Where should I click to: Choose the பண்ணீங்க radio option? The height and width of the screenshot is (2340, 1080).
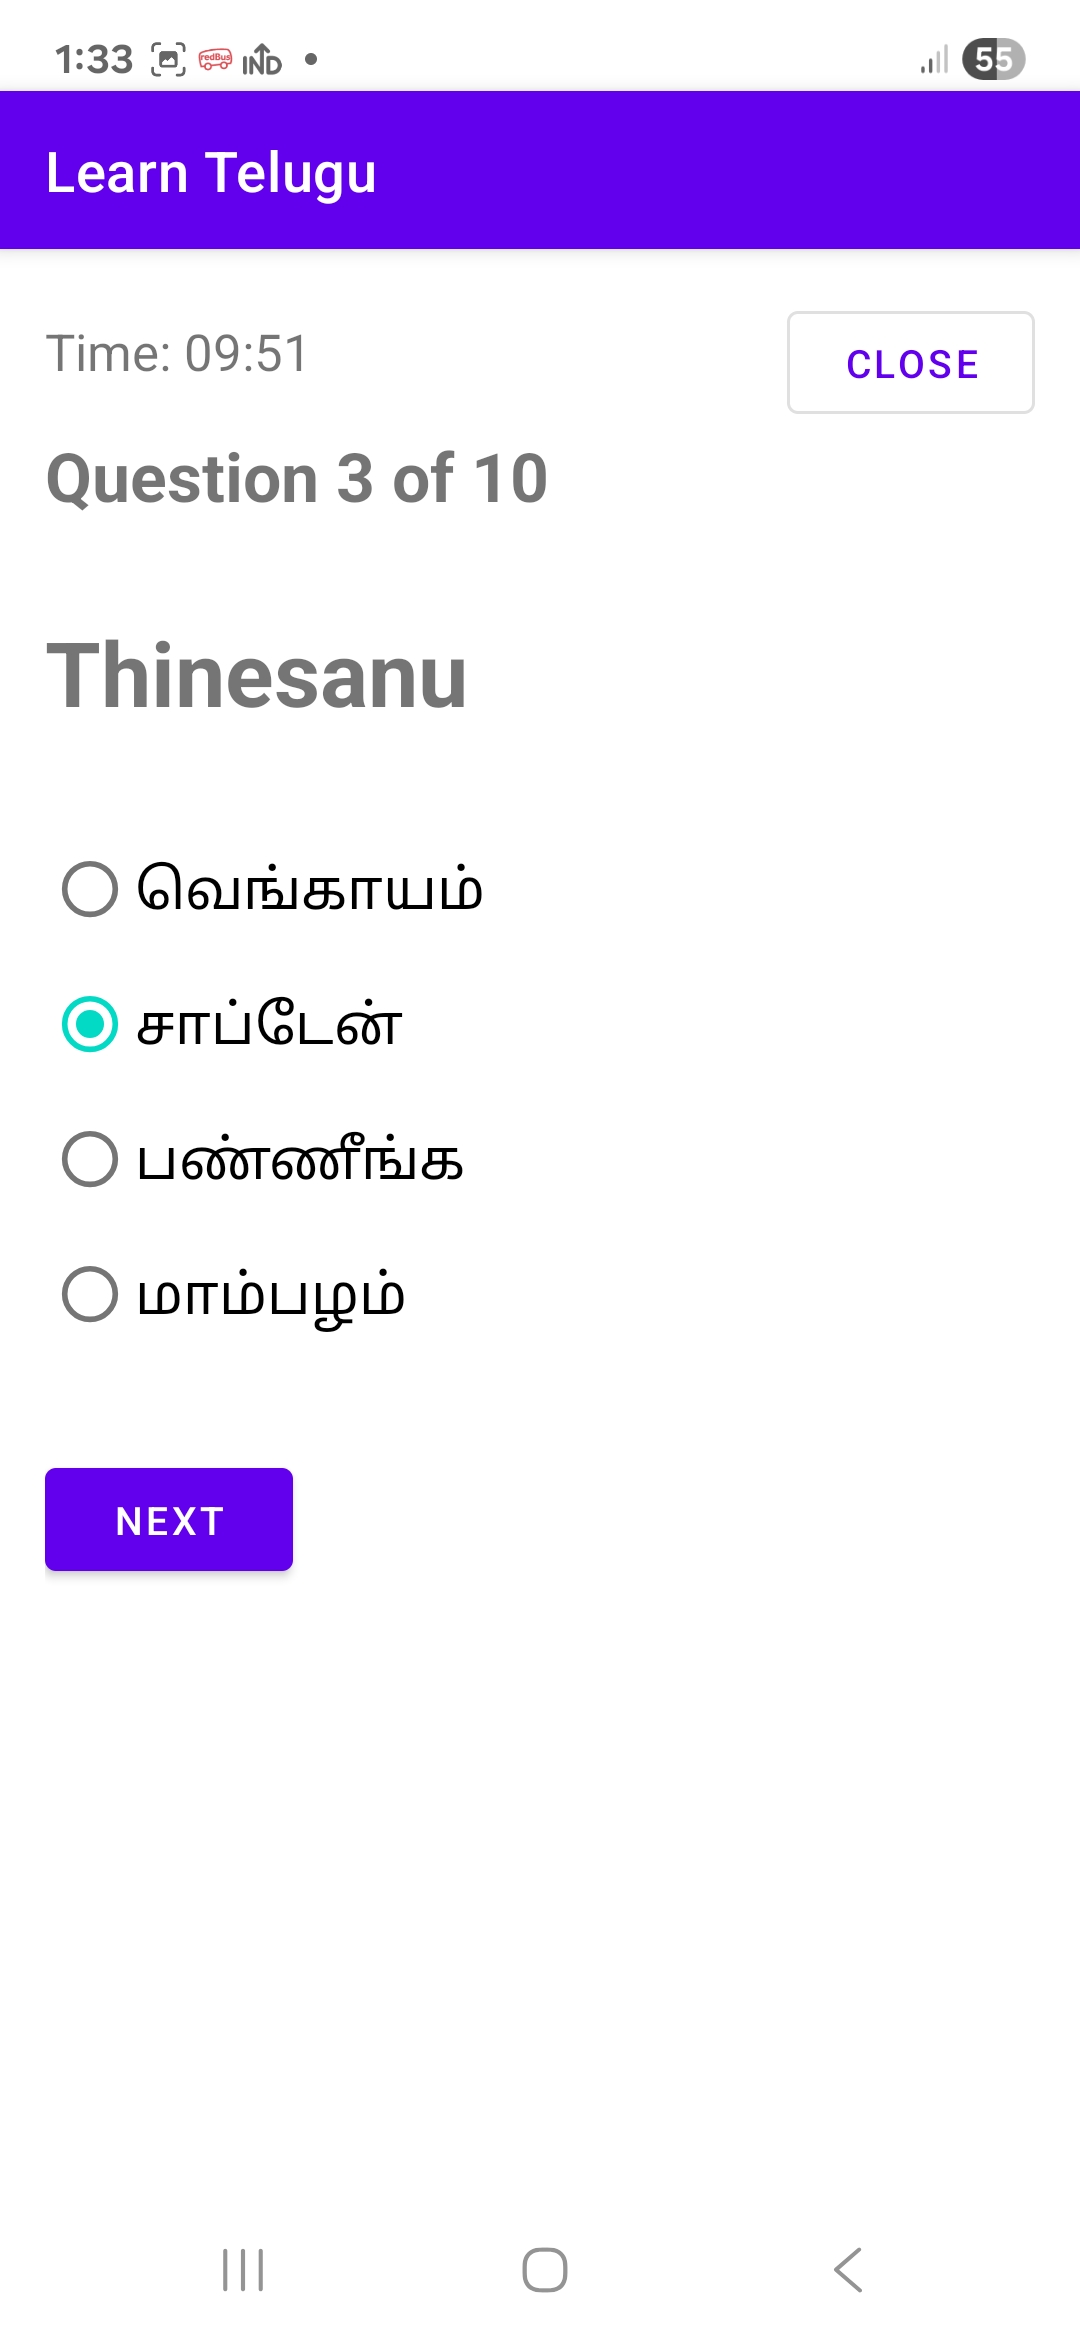coord(90,1159)
